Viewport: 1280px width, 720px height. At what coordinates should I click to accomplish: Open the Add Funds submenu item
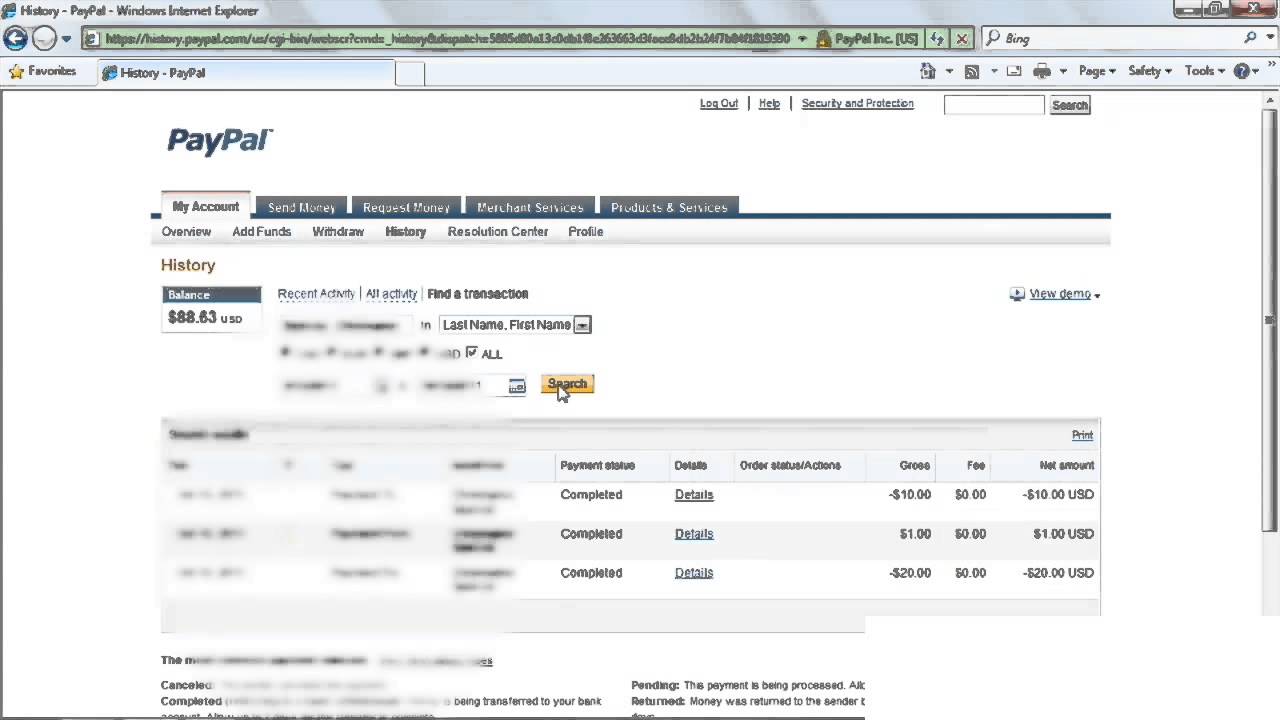pos(261,231)
